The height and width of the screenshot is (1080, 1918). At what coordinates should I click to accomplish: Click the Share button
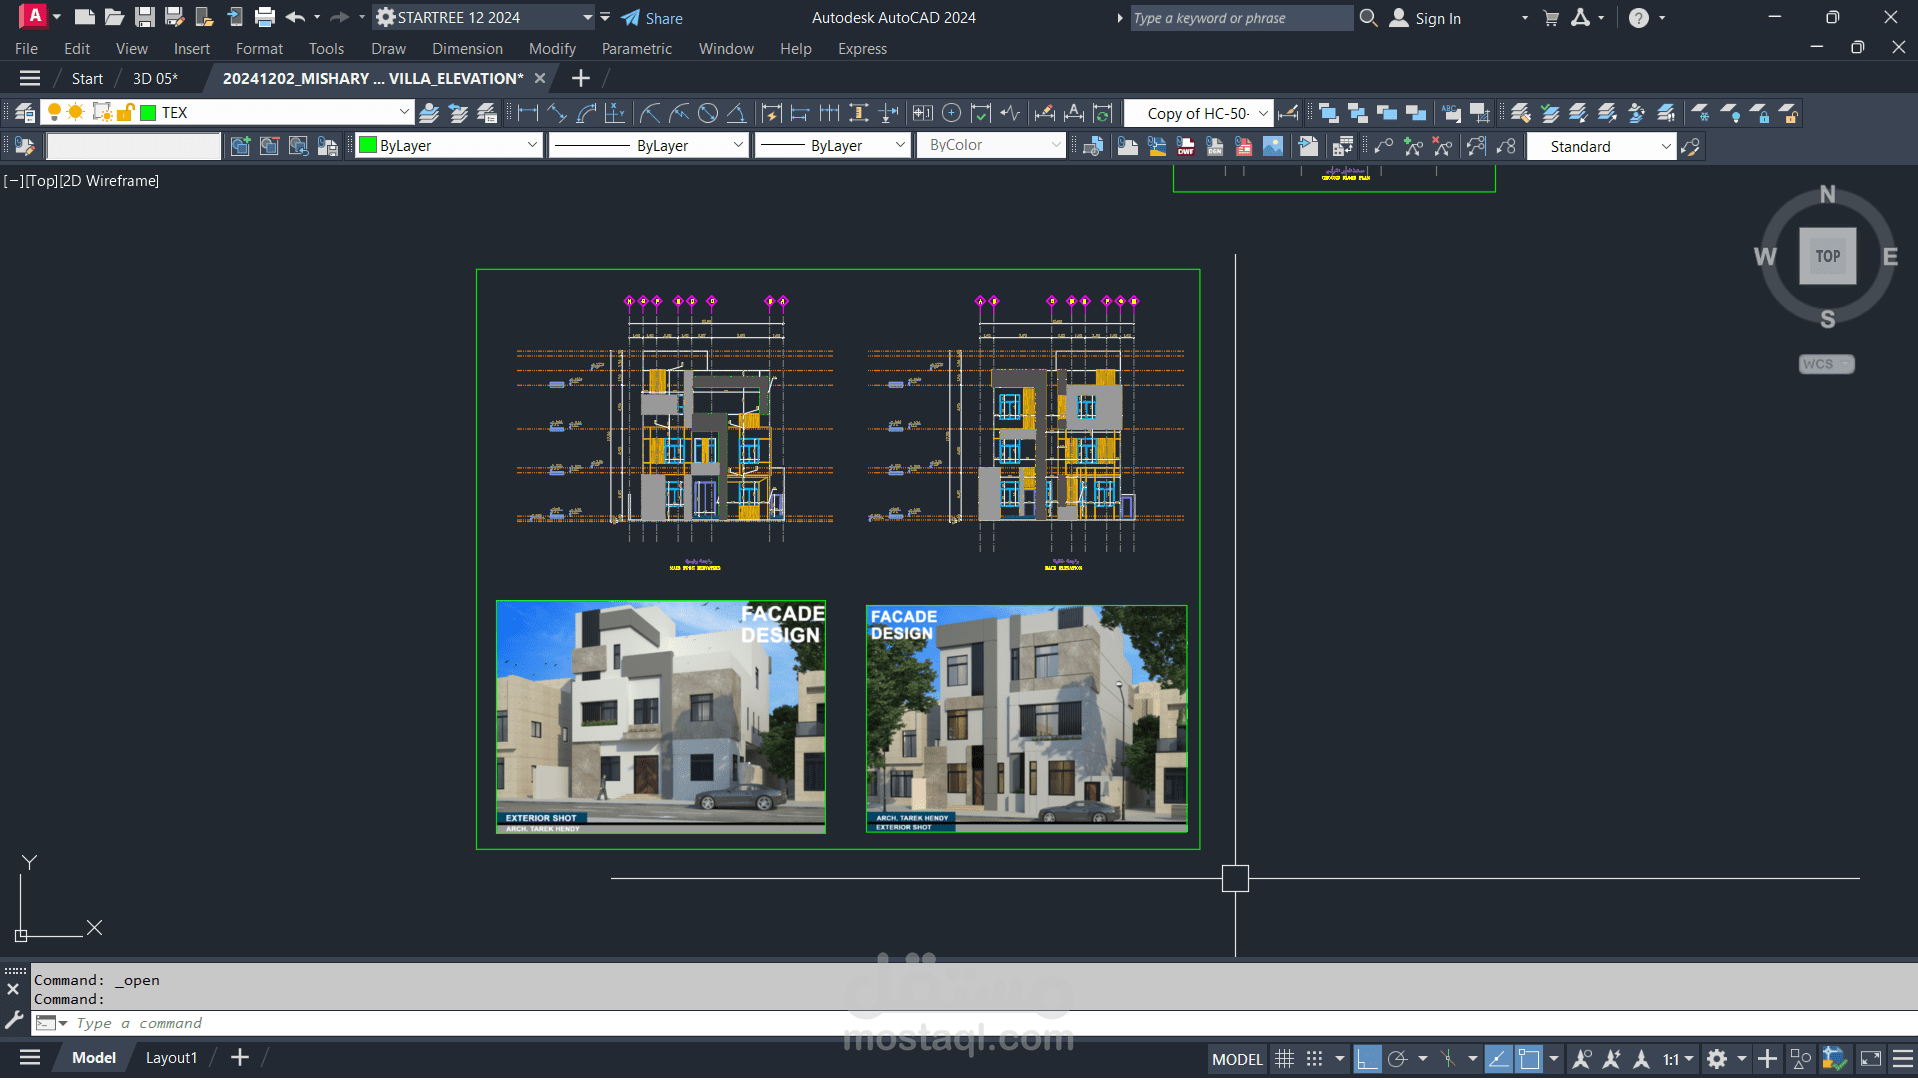click(x=652, y=18)
